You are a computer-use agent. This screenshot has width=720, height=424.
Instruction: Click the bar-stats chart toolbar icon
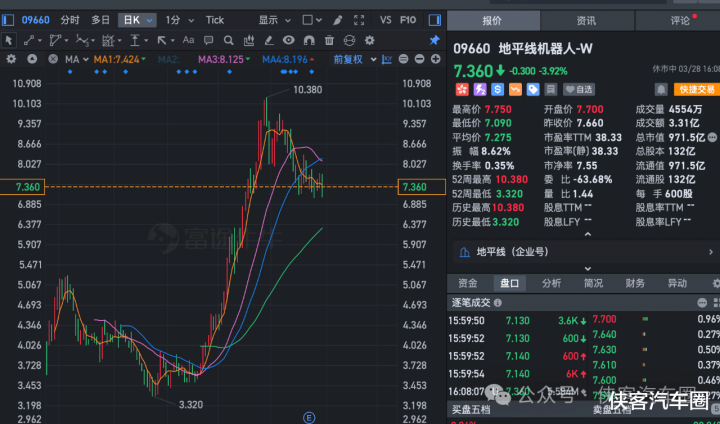coord(248,40)
